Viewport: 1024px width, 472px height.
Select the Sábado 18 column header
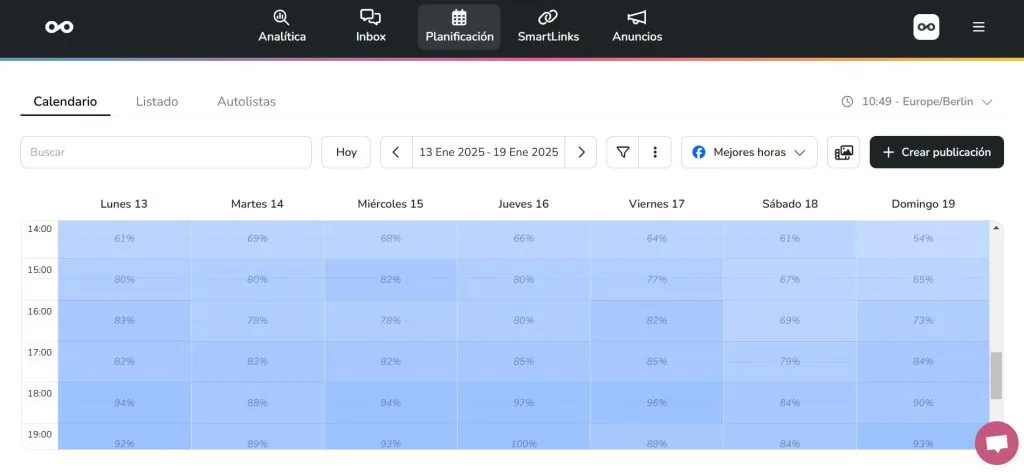pyautogui.click(x=790, y=204)
